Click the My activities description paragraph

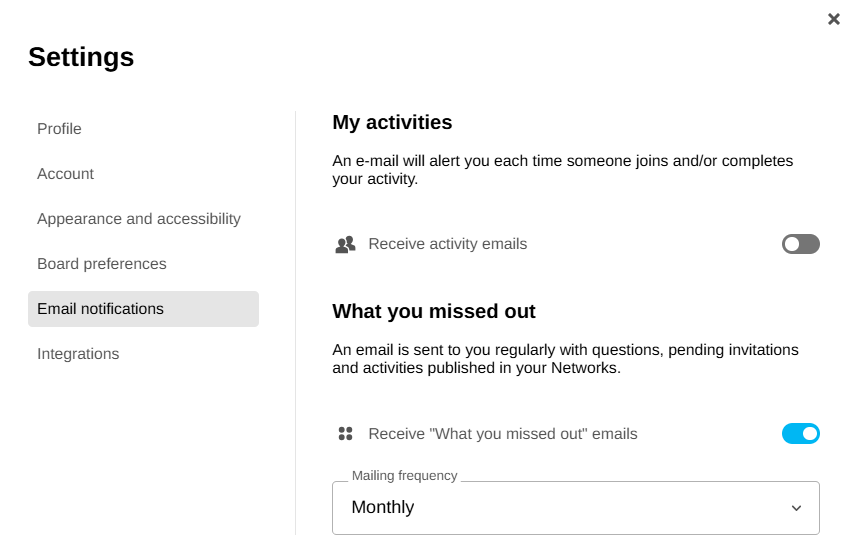(x=562, y=170)
